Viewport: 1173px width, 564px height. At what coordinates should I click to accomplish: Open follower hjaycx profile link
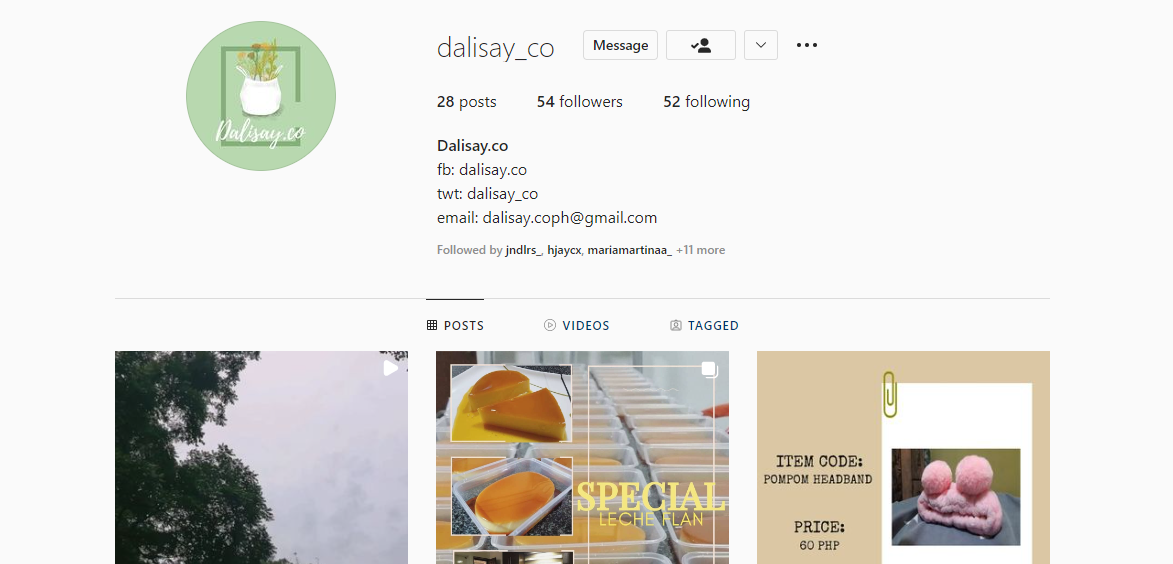(x=564, y=250)
